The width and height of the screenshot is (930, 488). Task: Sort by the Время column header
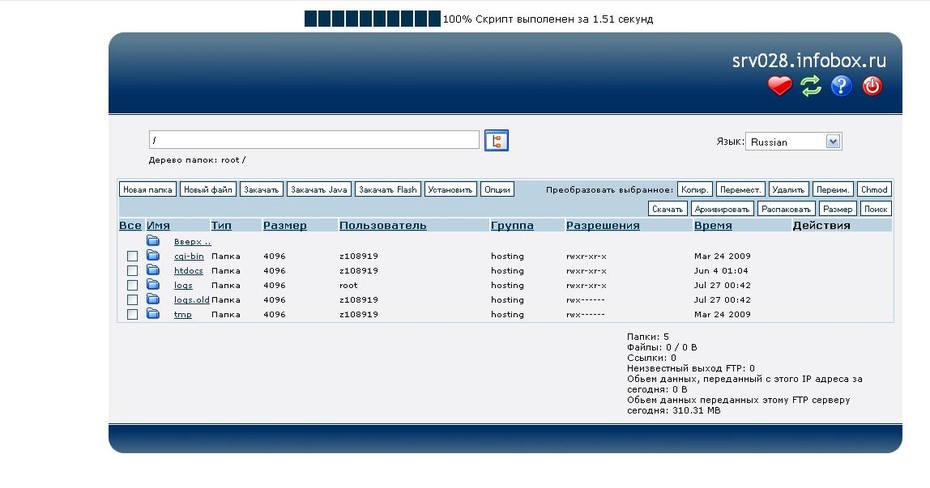pos(713,225)
